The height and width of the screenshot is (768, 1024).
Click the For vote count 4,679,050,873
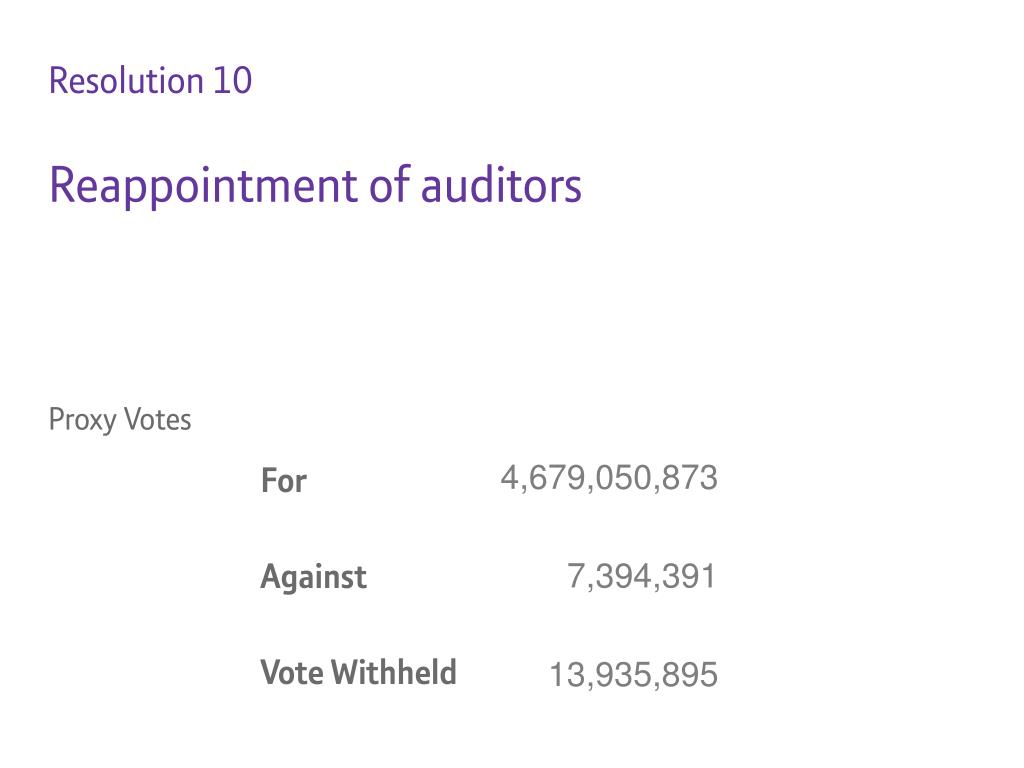point(609,478)
